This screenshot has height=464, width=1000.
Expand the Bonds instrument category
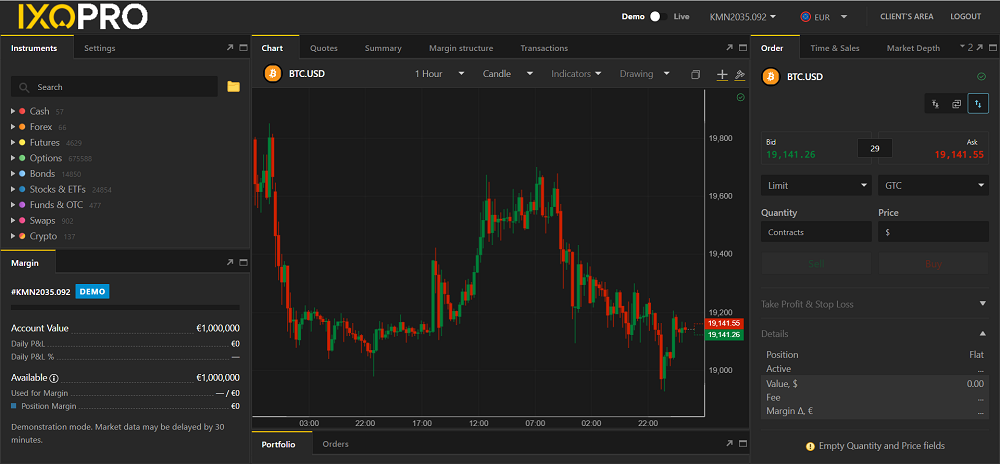[x=13, y=174]
